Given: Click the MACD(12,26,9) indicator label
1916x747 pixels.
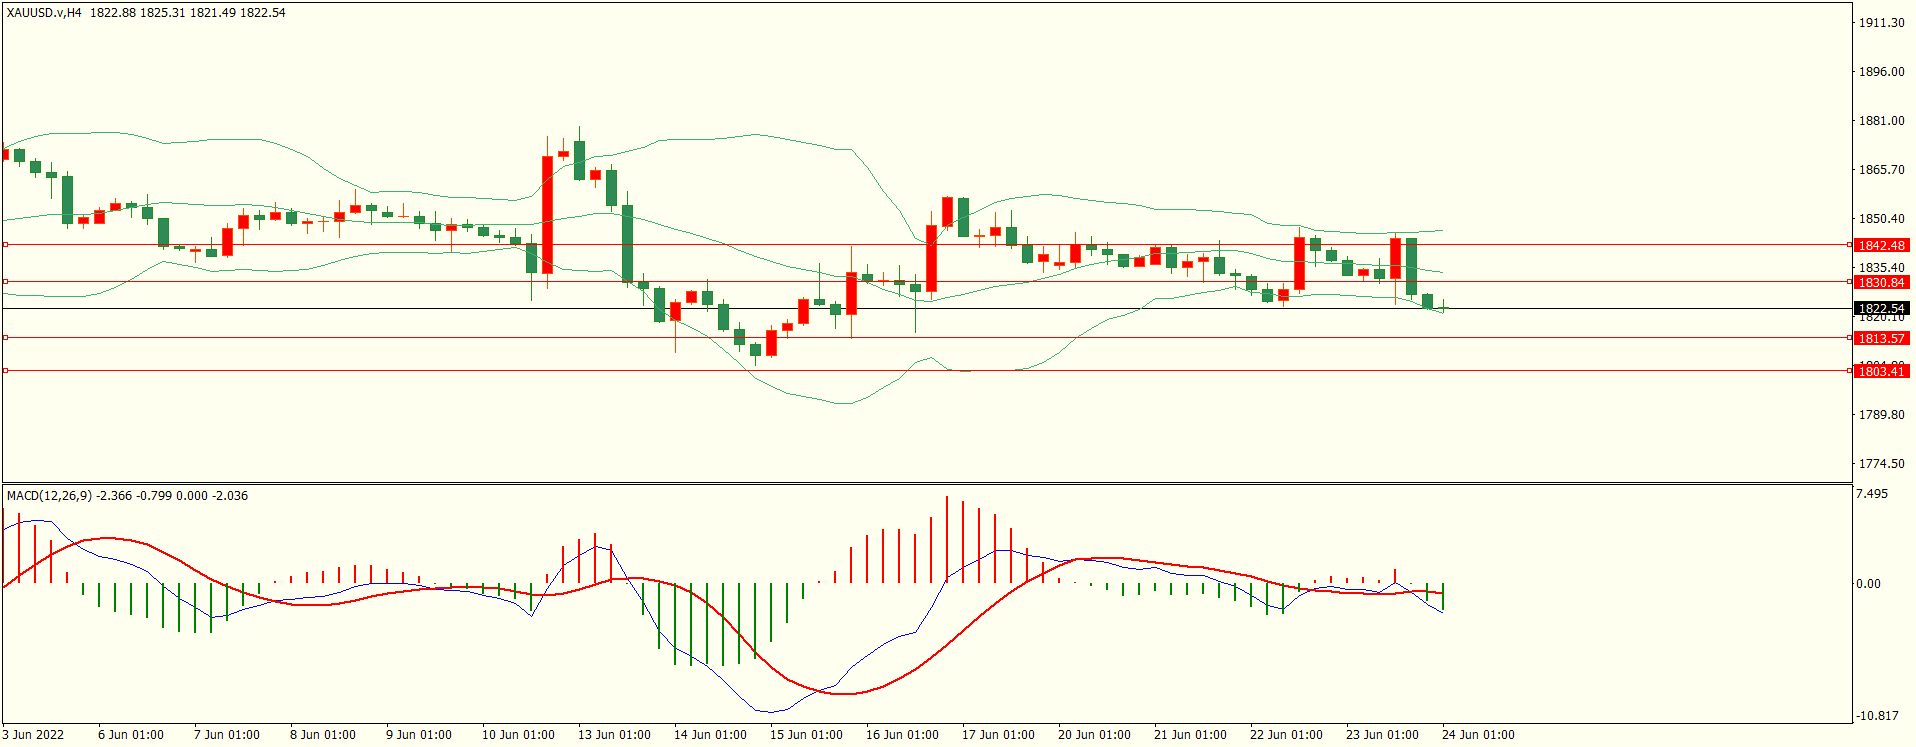Looking at the screenshot, I should point(49,496).
